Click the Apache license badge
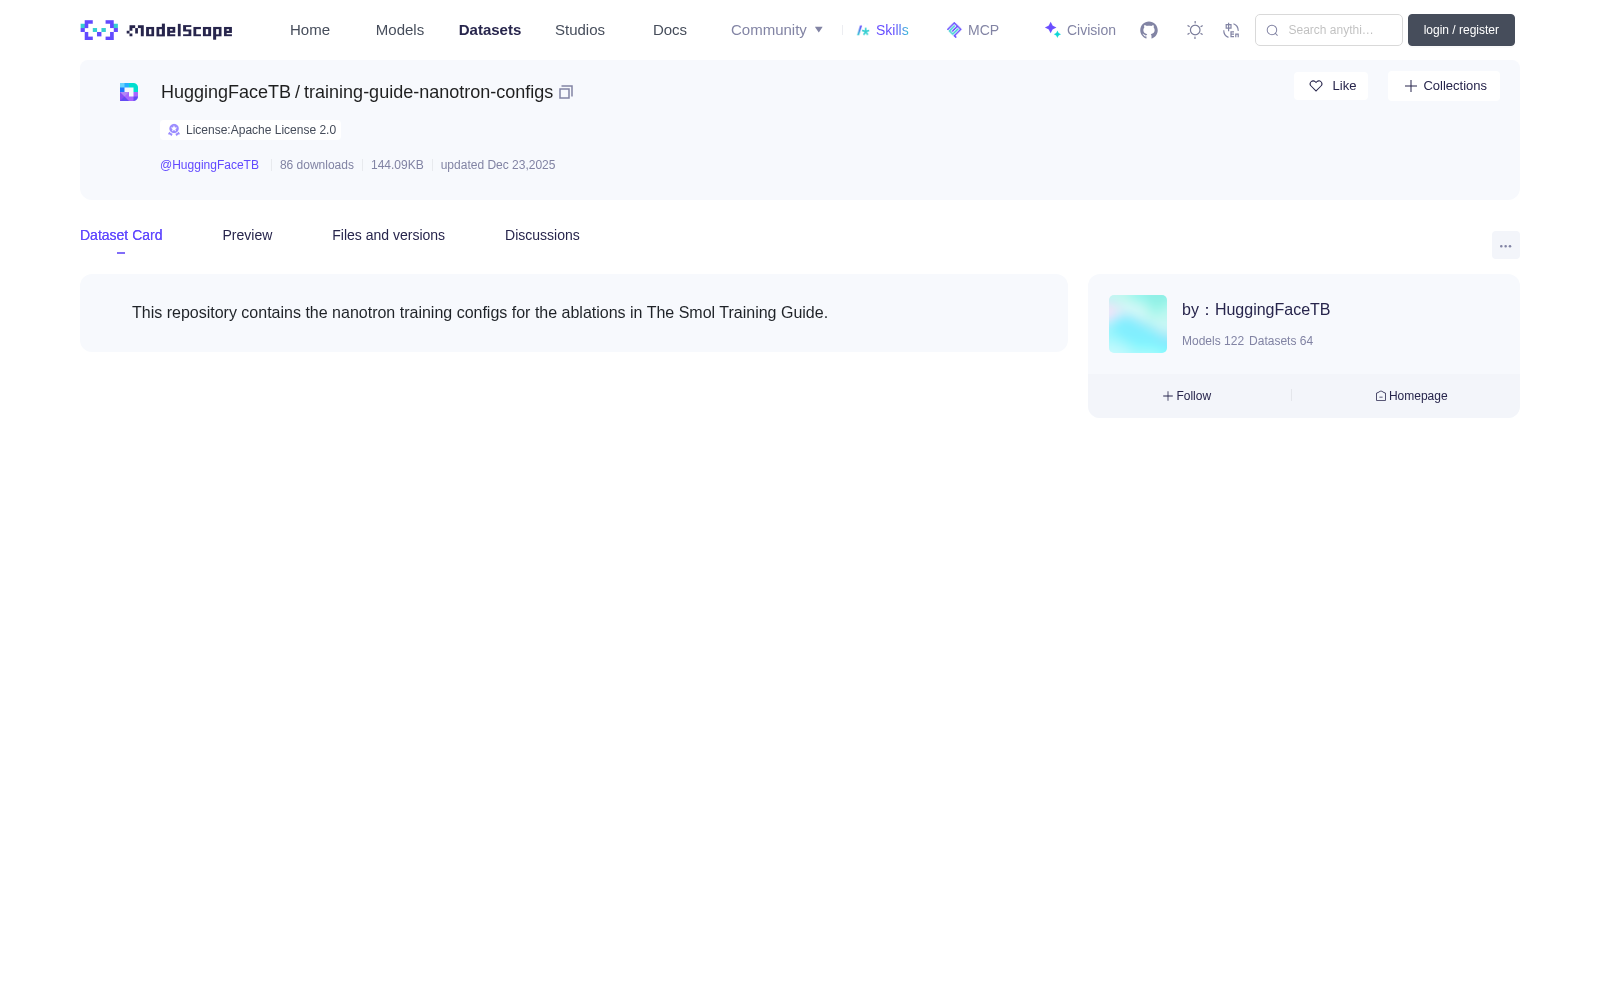Image resolution: width=1600 pixels, height=1000 pixels. click(251, 130)
